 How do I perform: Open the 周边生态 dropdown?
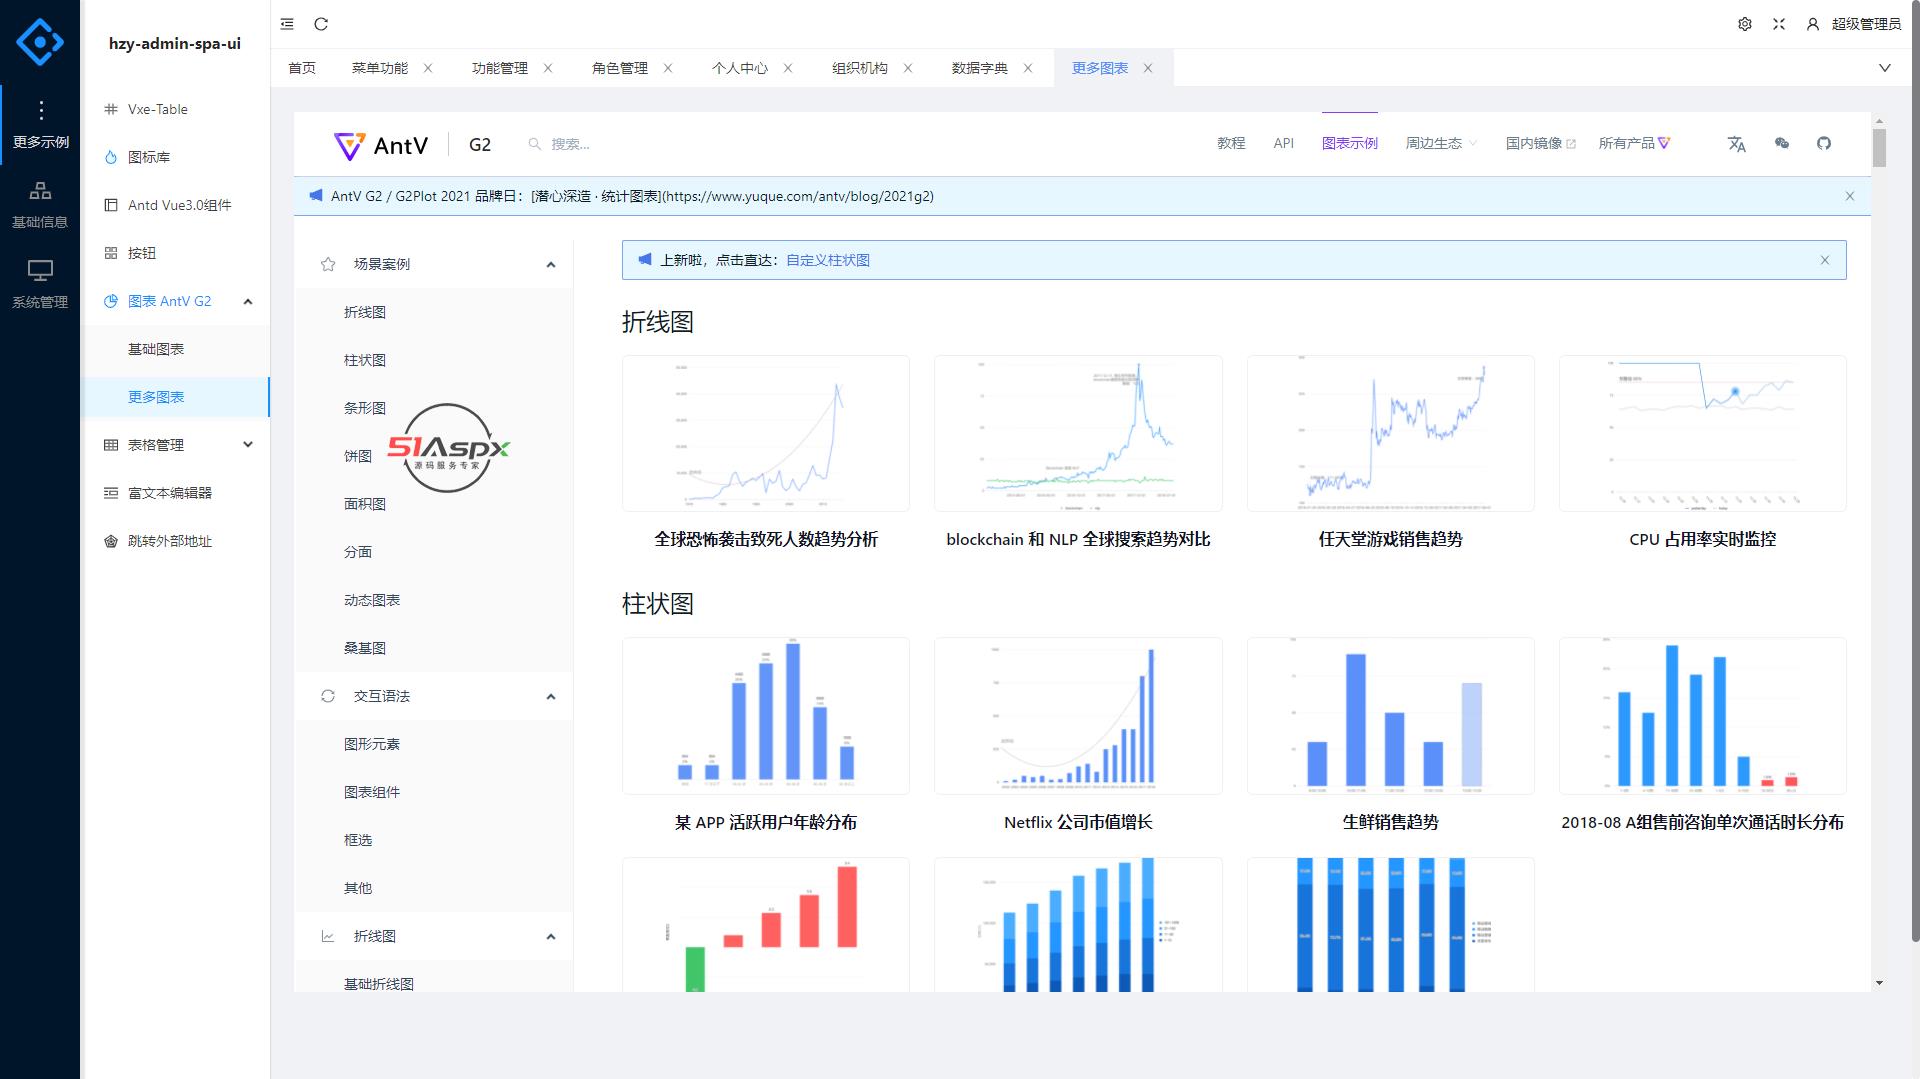(1441, 143)
